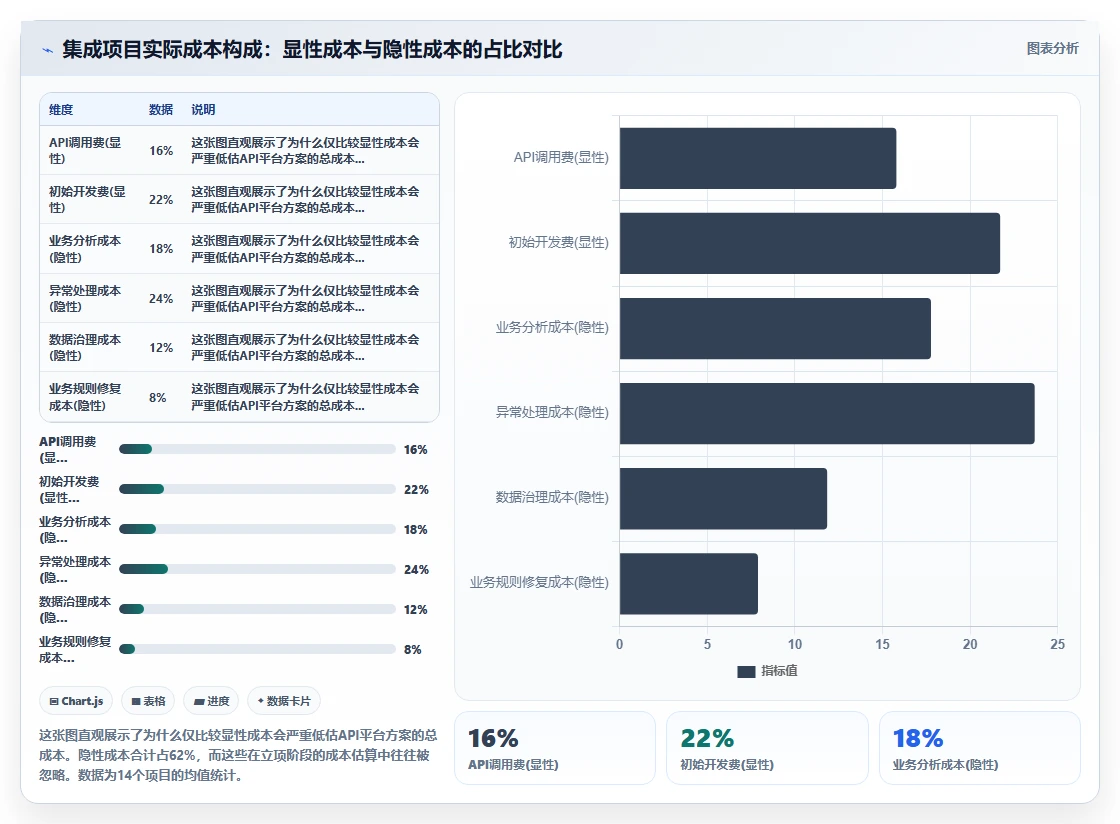Click the 图表分析 label in the header
The image size is (1120, 824).
click(x=1052, y=49)
